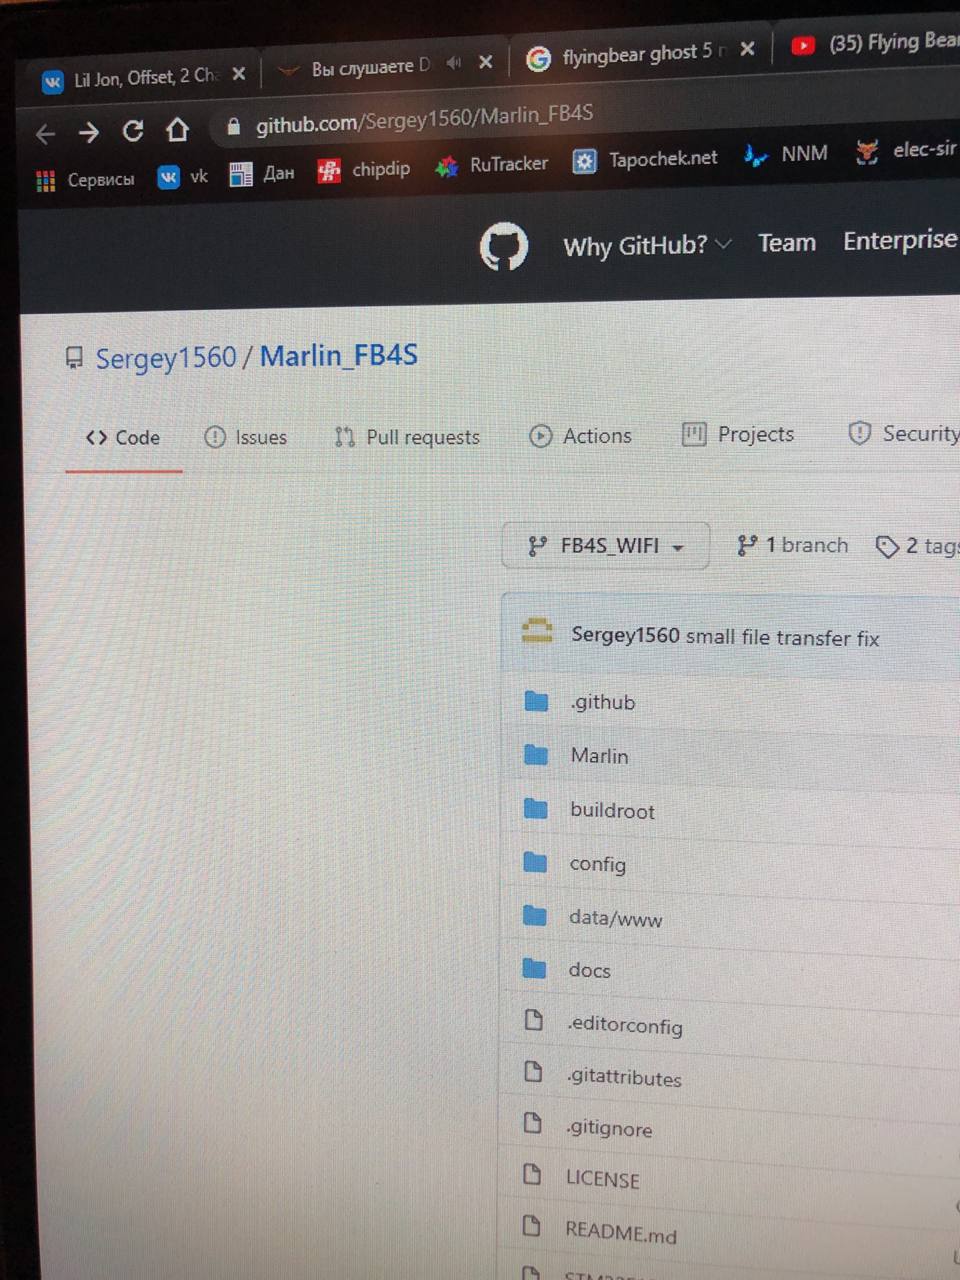View the 2 tags link
Screen dimensions: 960x1280
[916, 546]
